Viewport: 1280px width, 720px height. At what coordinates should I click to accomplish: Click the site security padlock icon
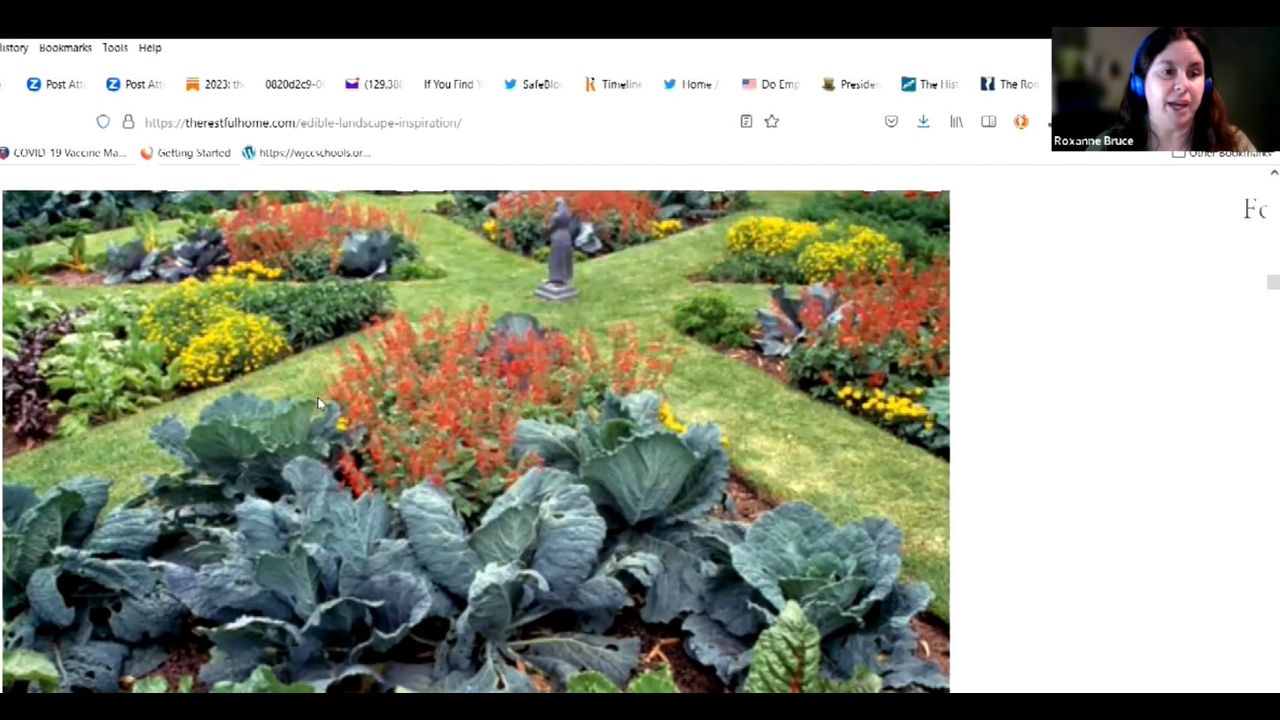click(128, 122)
